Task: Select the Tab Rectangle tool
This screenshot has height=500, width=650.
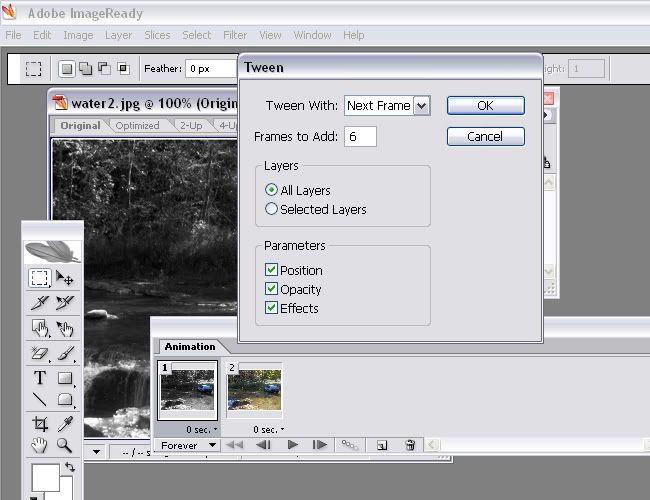Action: click(65, 399)
